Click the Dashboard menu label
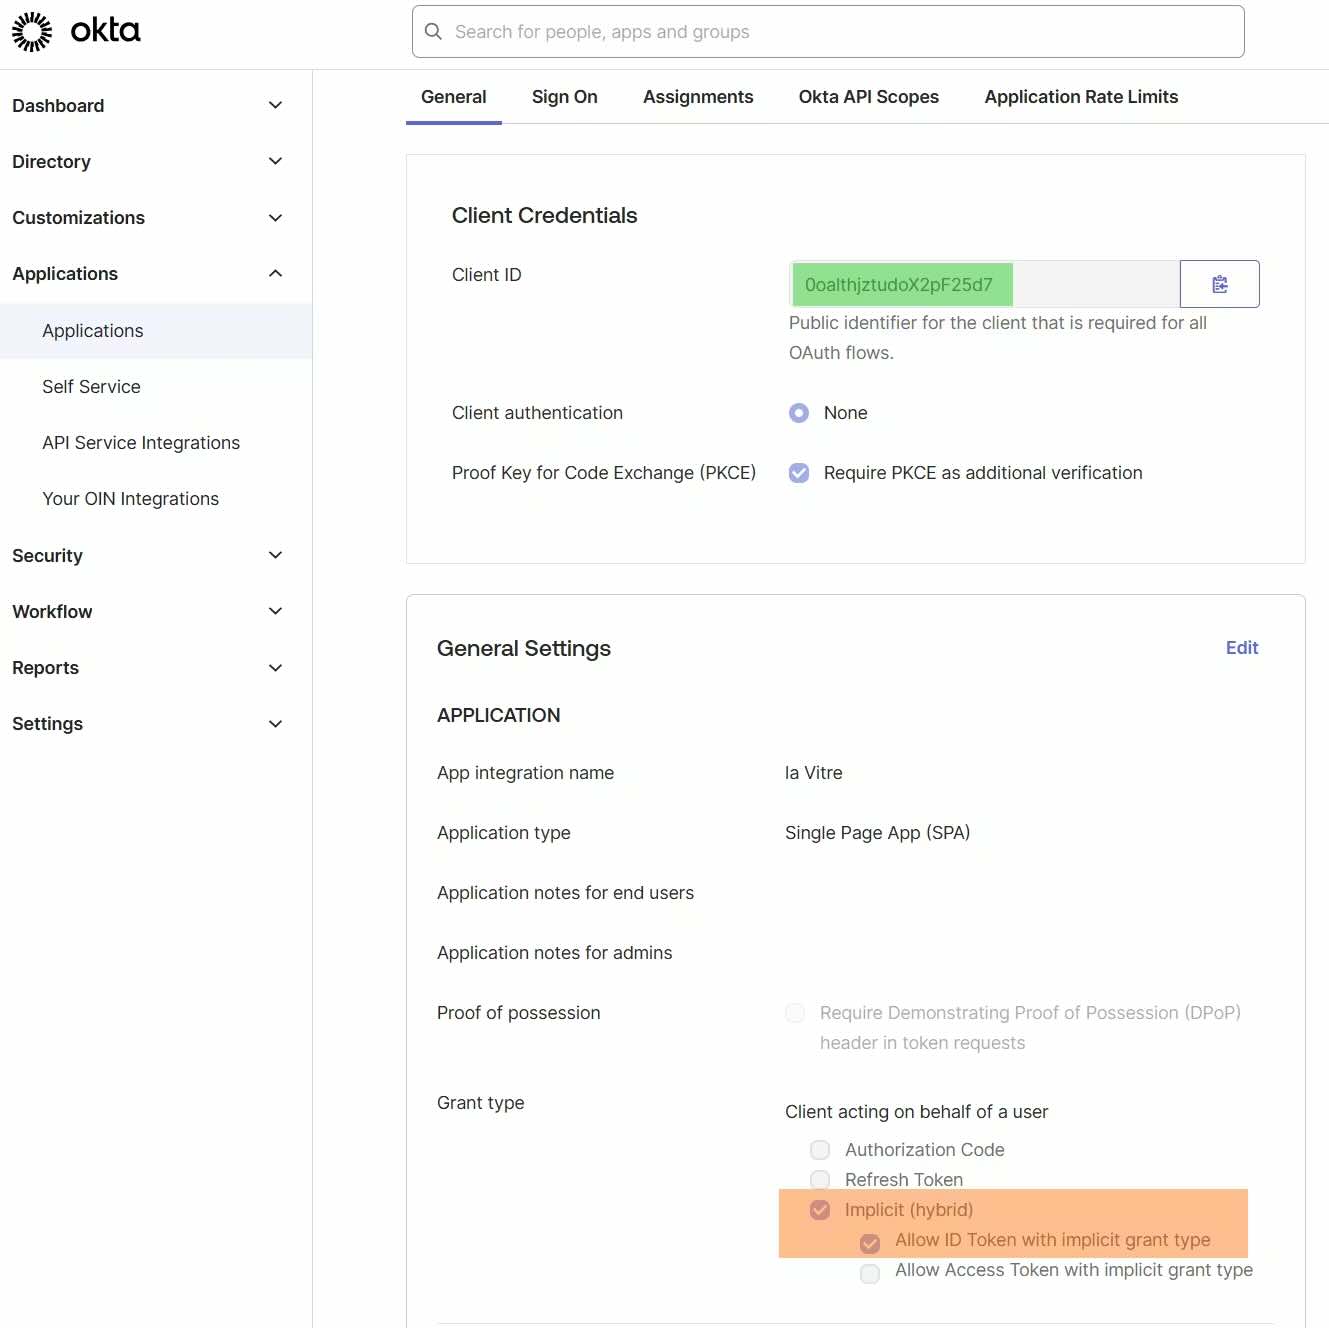Image resolution: width=1329 pixels, height=1328 pixels. click(58, 105)
